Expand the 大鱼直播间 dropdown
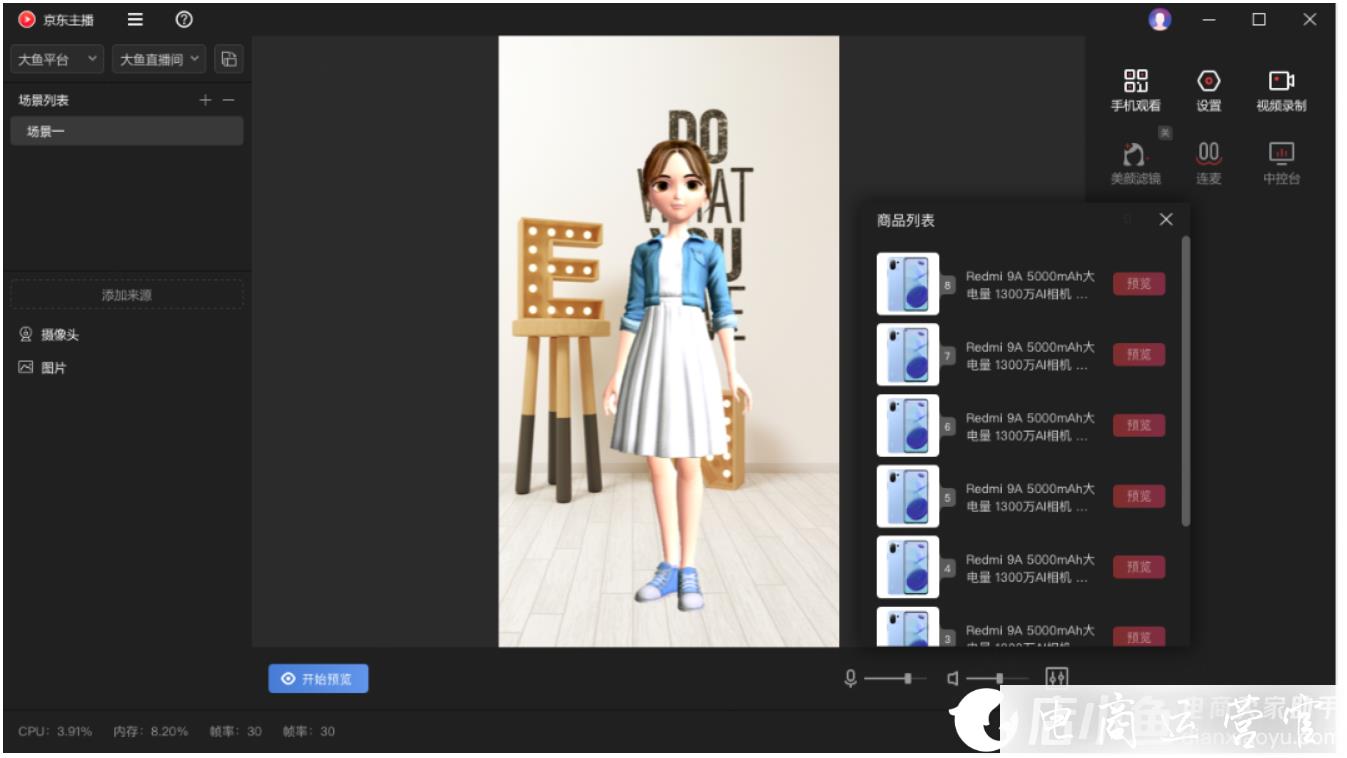Image resolution: width=1347 pixels, height=758 pixels. (x=159, y=59)
